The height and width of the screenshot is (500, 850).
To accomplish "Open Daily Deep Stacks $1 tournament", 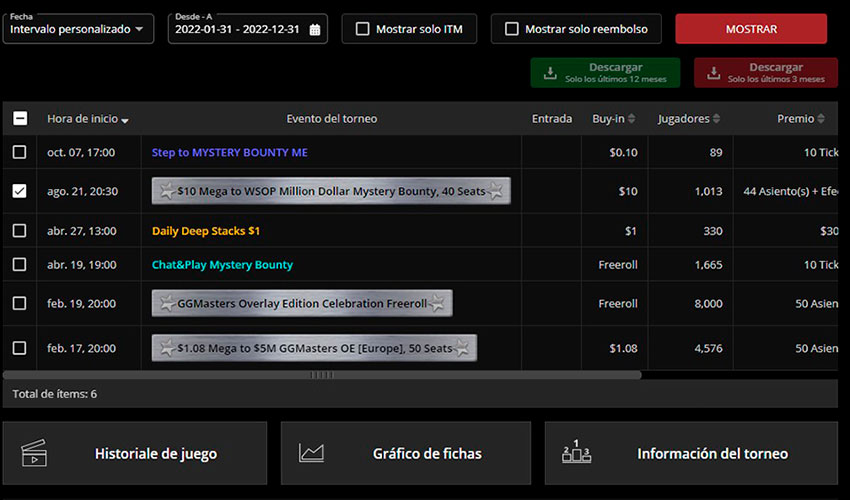I will click(x=205, y=231).
